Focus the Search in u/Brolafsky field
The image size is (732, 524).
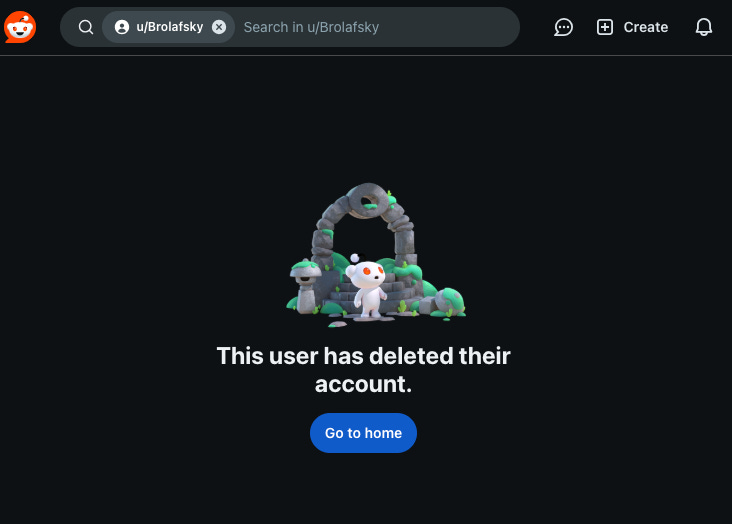[x=378, y=27]
